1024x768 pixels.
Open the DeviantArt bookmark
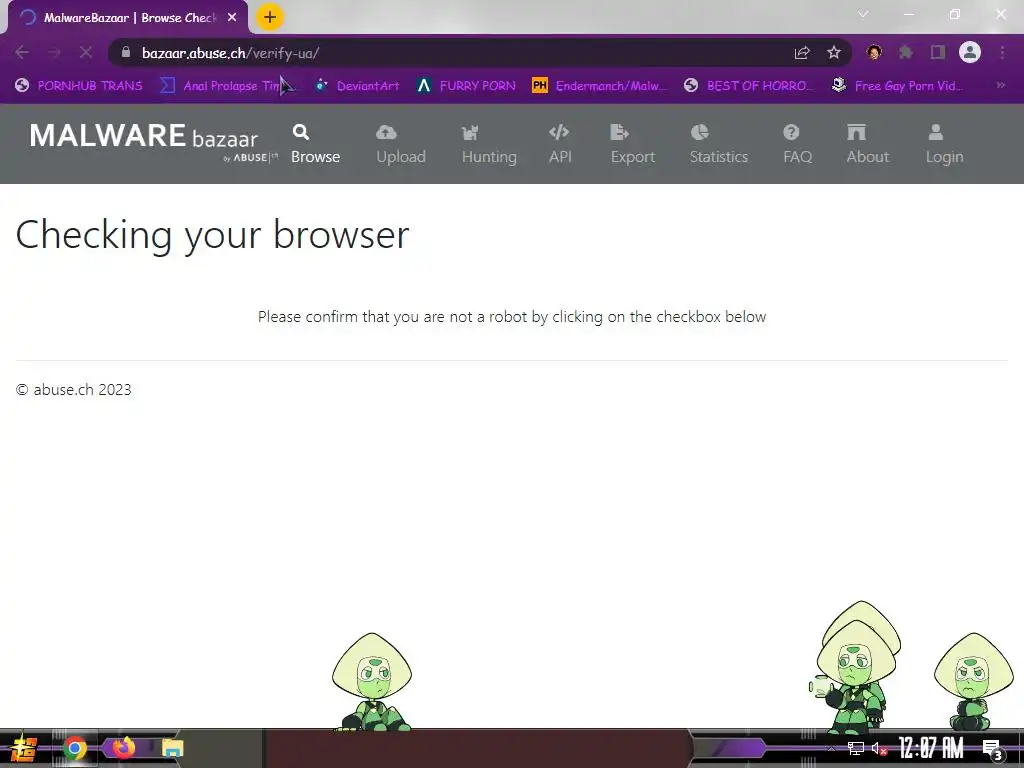357,86
